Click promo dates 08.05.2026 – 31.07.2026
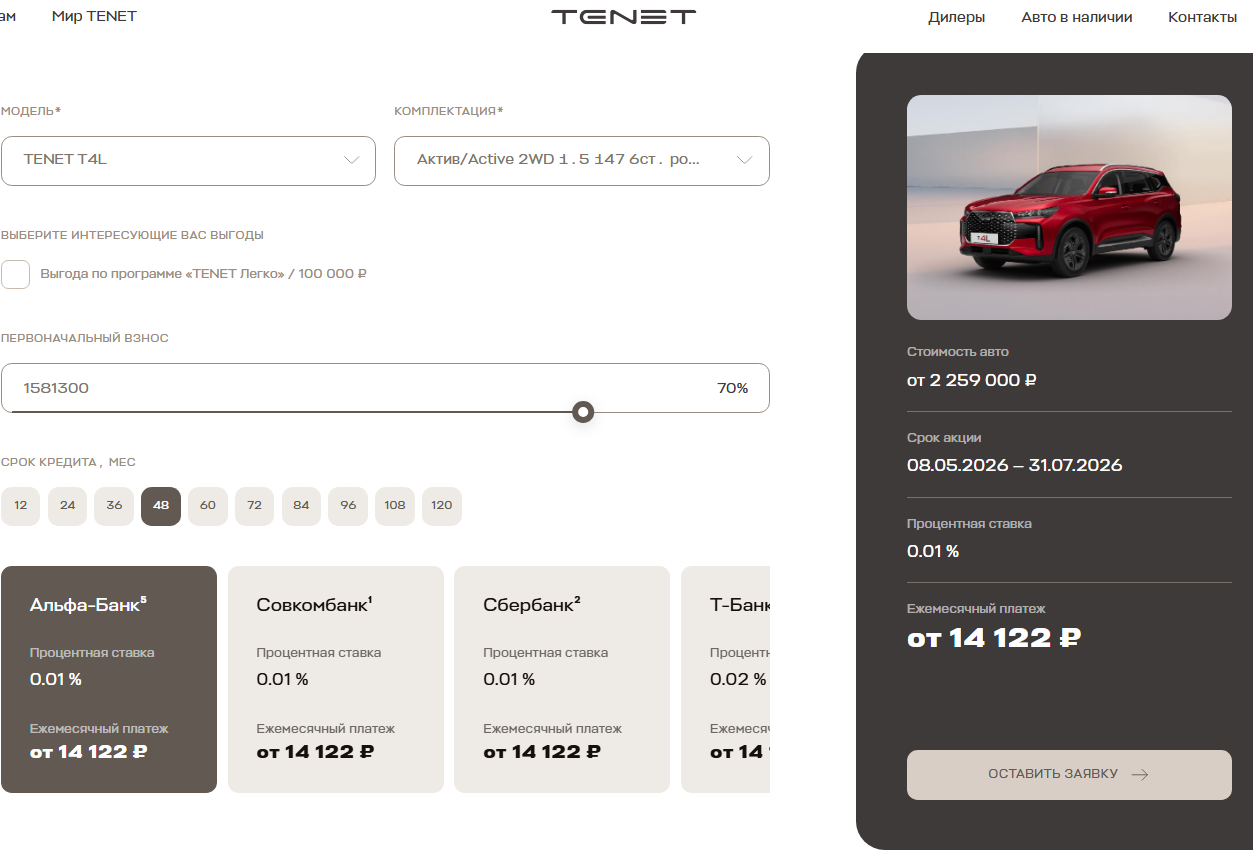1253x856 pixels. tap(1015, 465)
